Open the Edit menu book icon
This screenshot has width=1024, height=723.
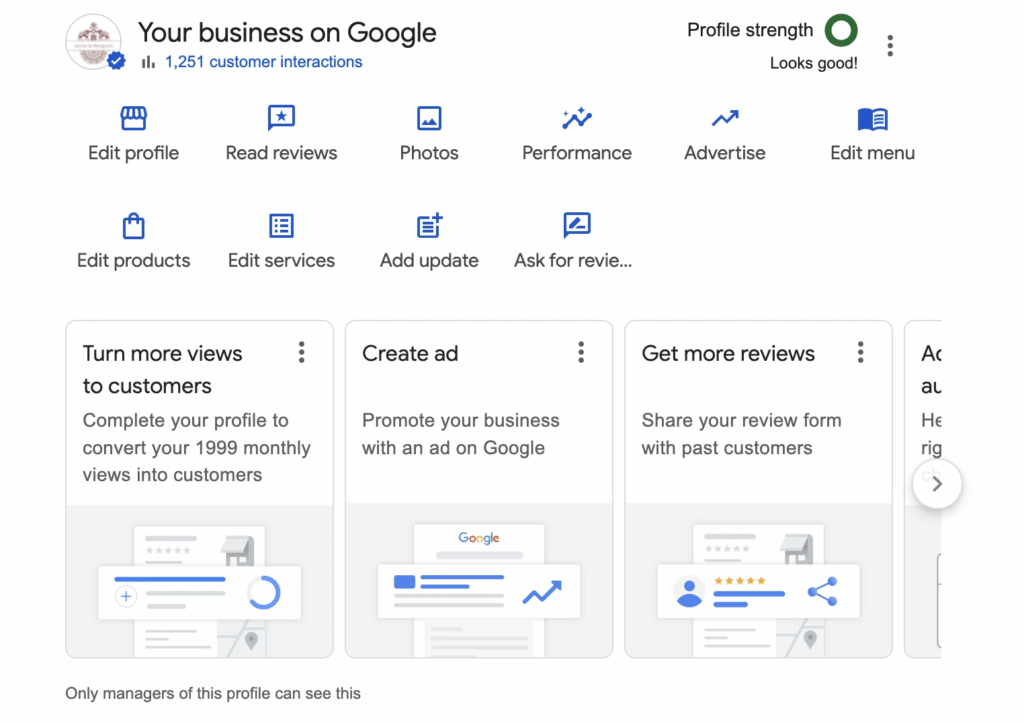(x=872, y=119)
